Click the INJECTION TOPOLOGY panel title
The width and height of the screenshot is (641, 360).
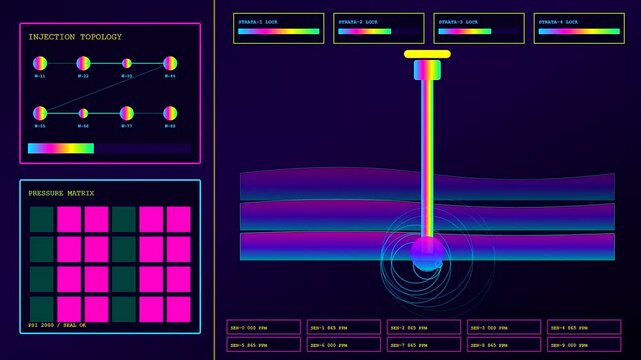tap(75, 37)
